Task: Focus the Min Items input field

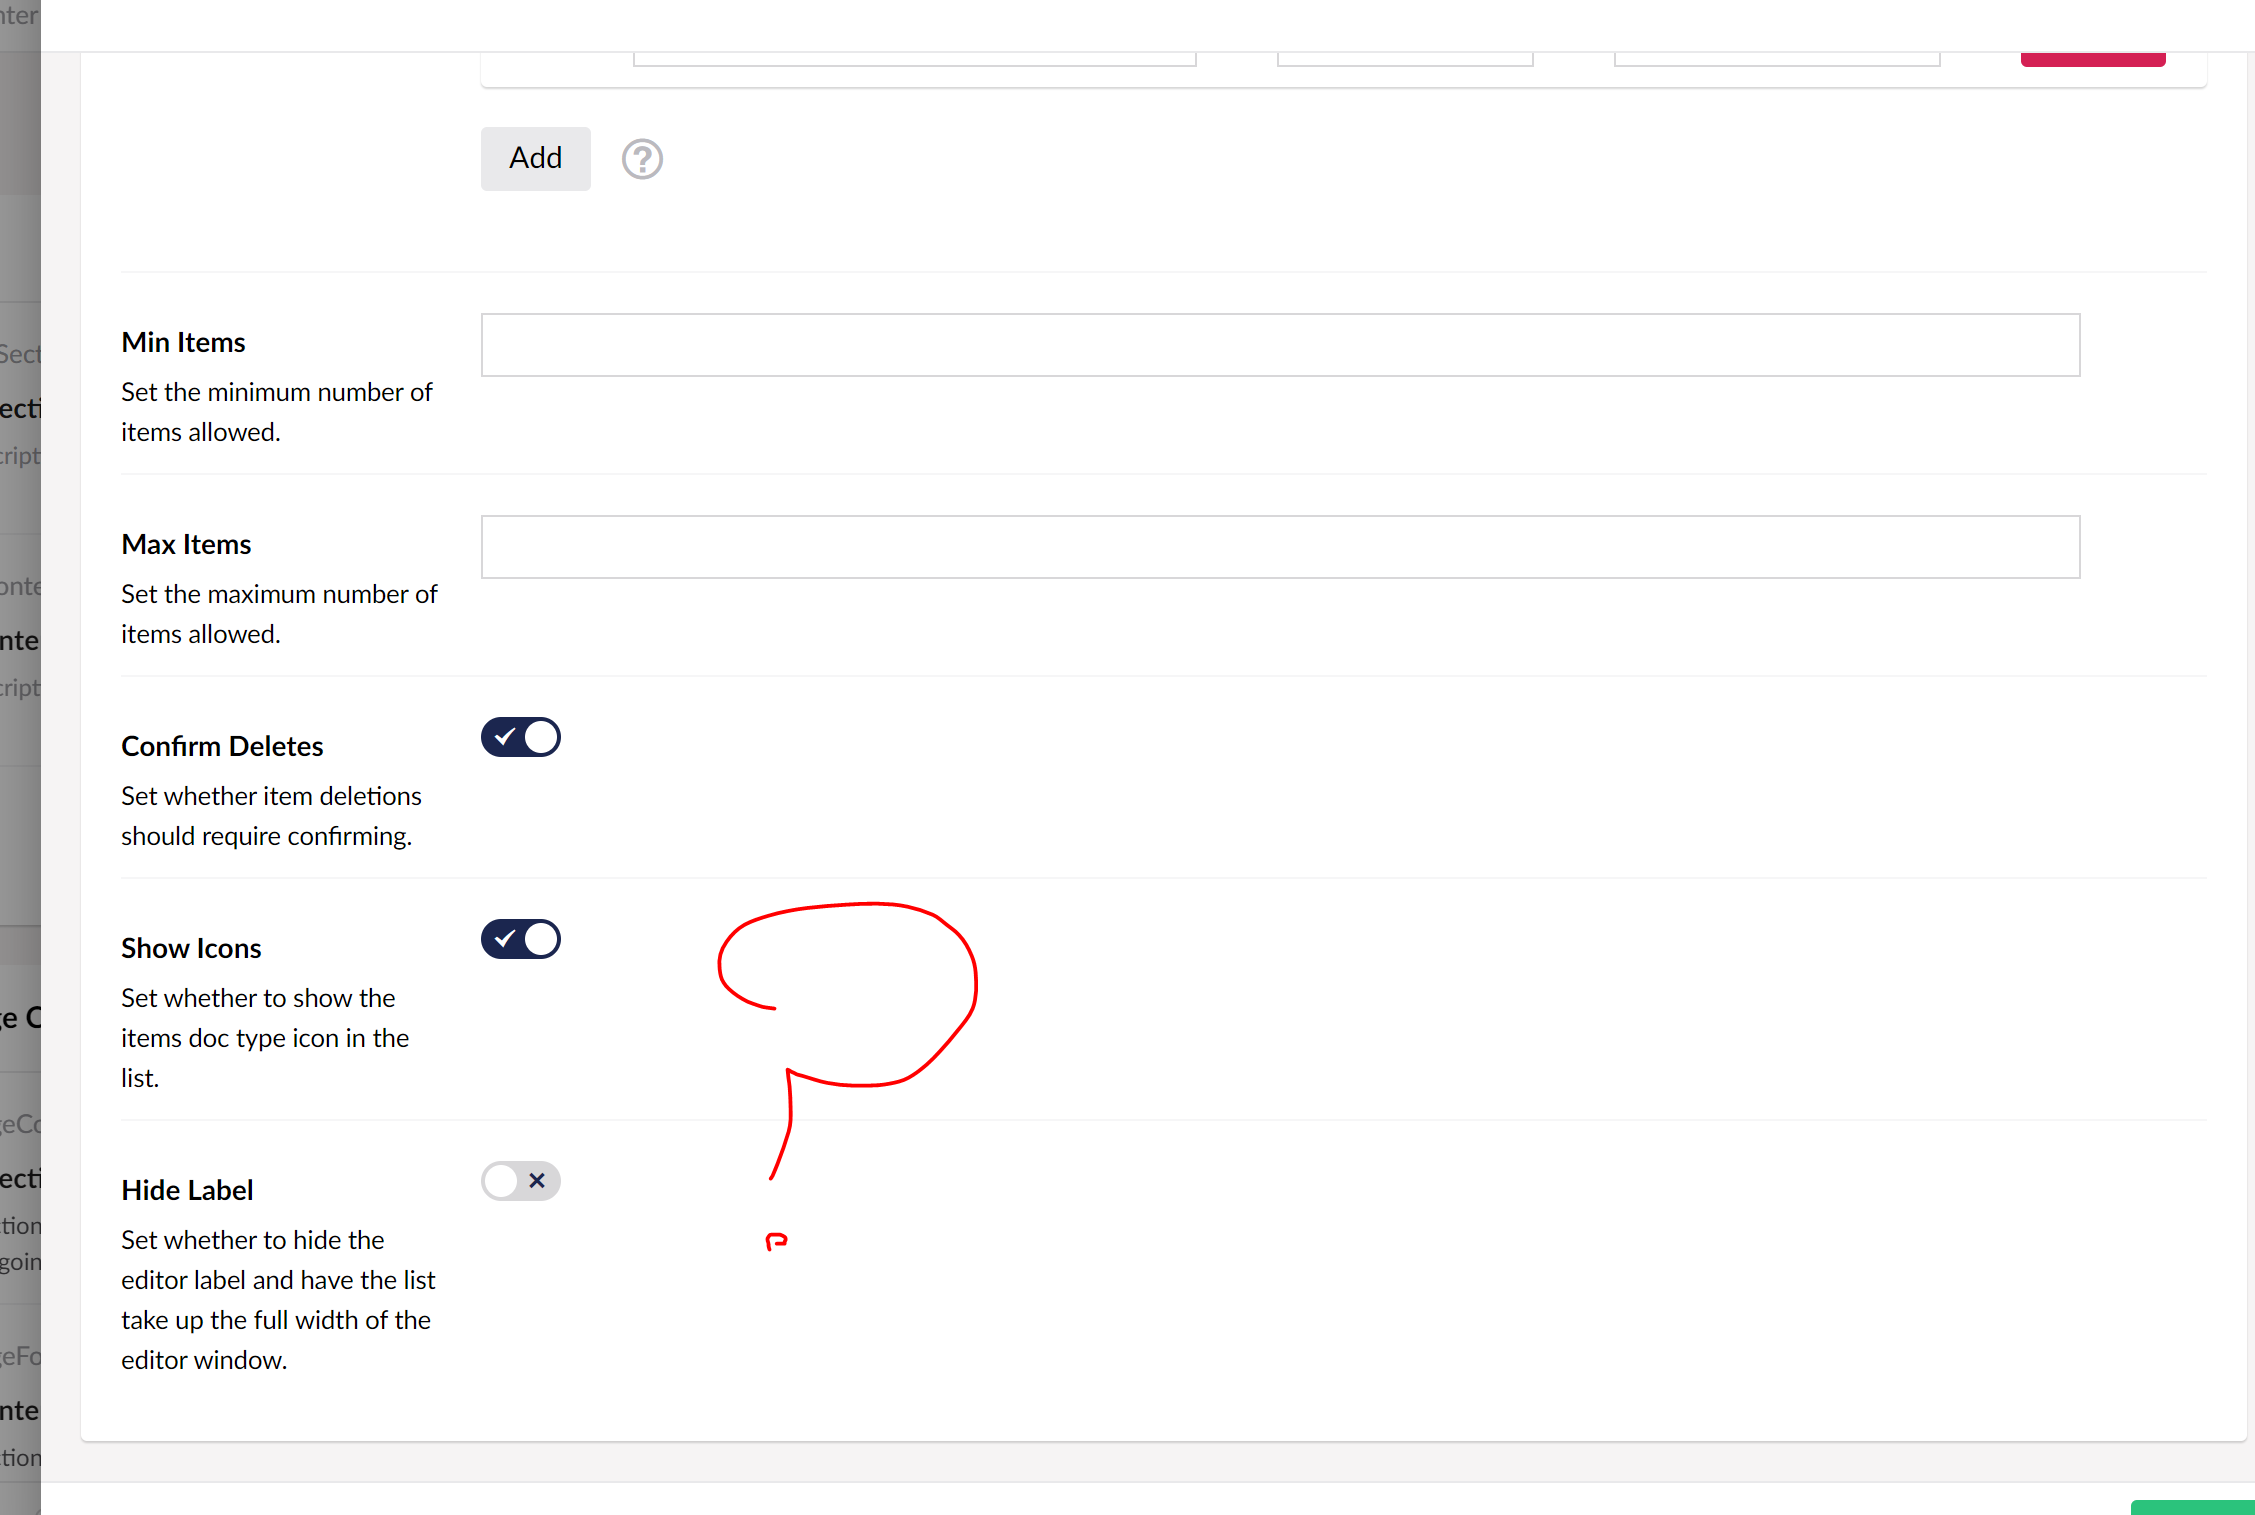Action: pos(1280,345)
